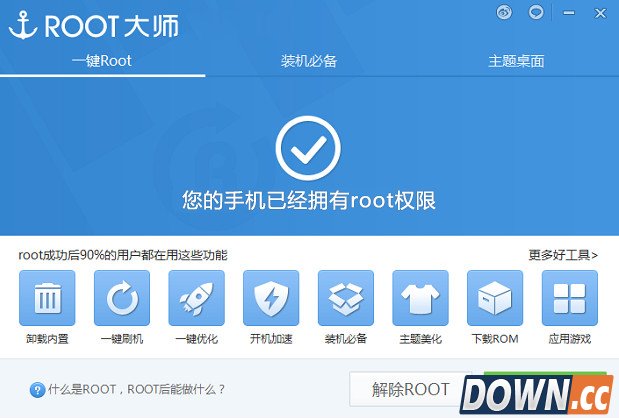This screenshot has height=420, width=619.
Task: Switch to the 一键Root tab
Action: [x=102, y=61]
